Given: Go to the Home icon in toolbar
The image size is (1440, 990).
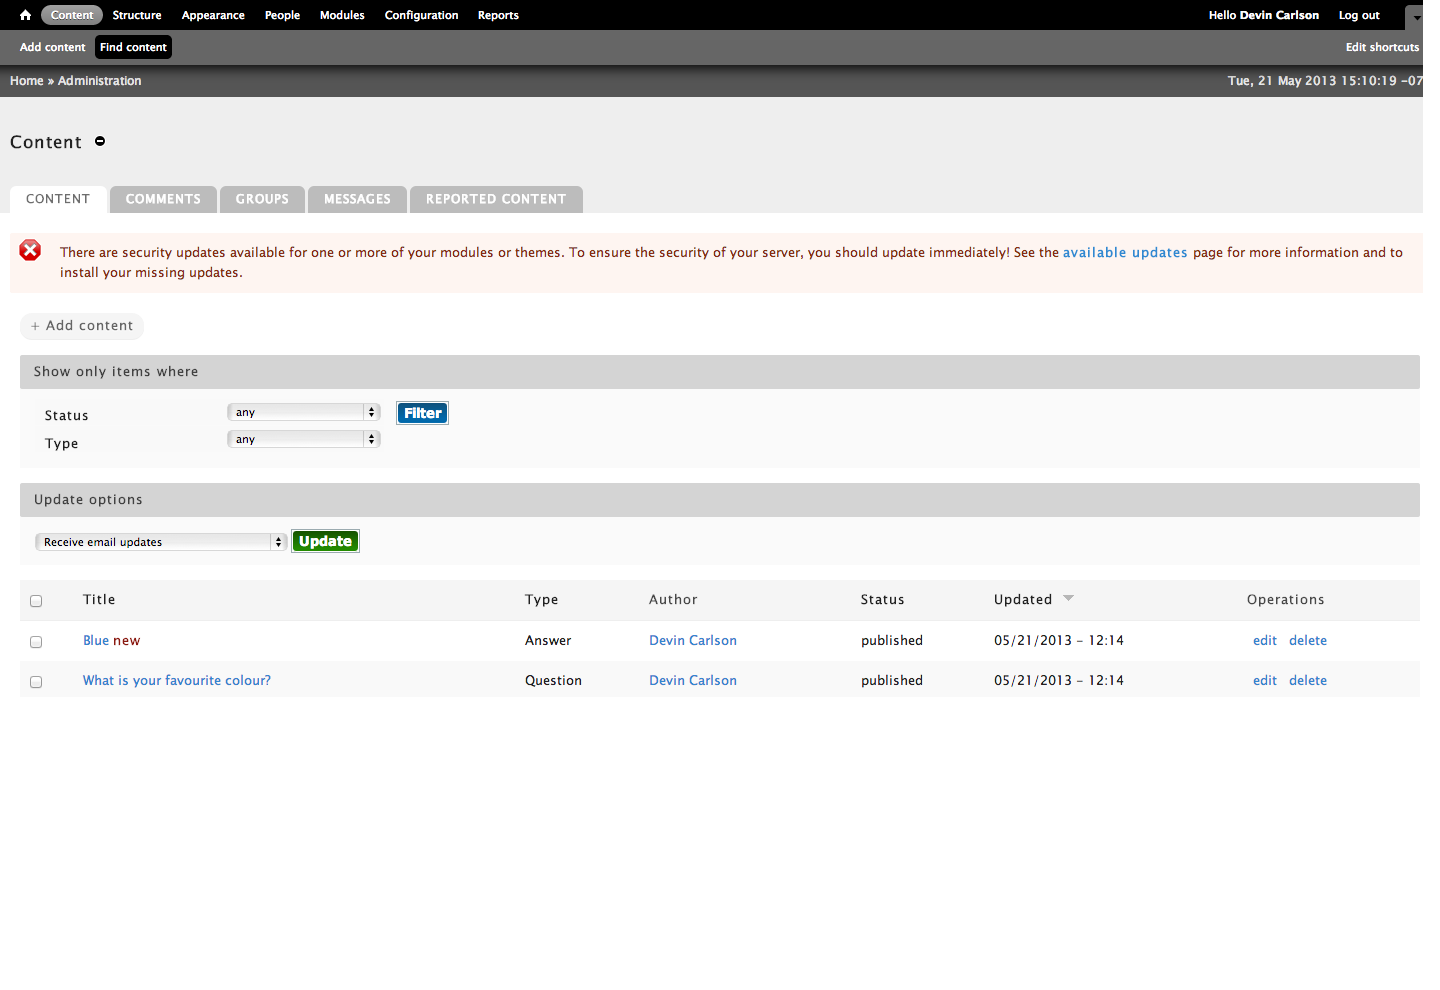Looking at the screenshot, I should click(x=25, y=15).
